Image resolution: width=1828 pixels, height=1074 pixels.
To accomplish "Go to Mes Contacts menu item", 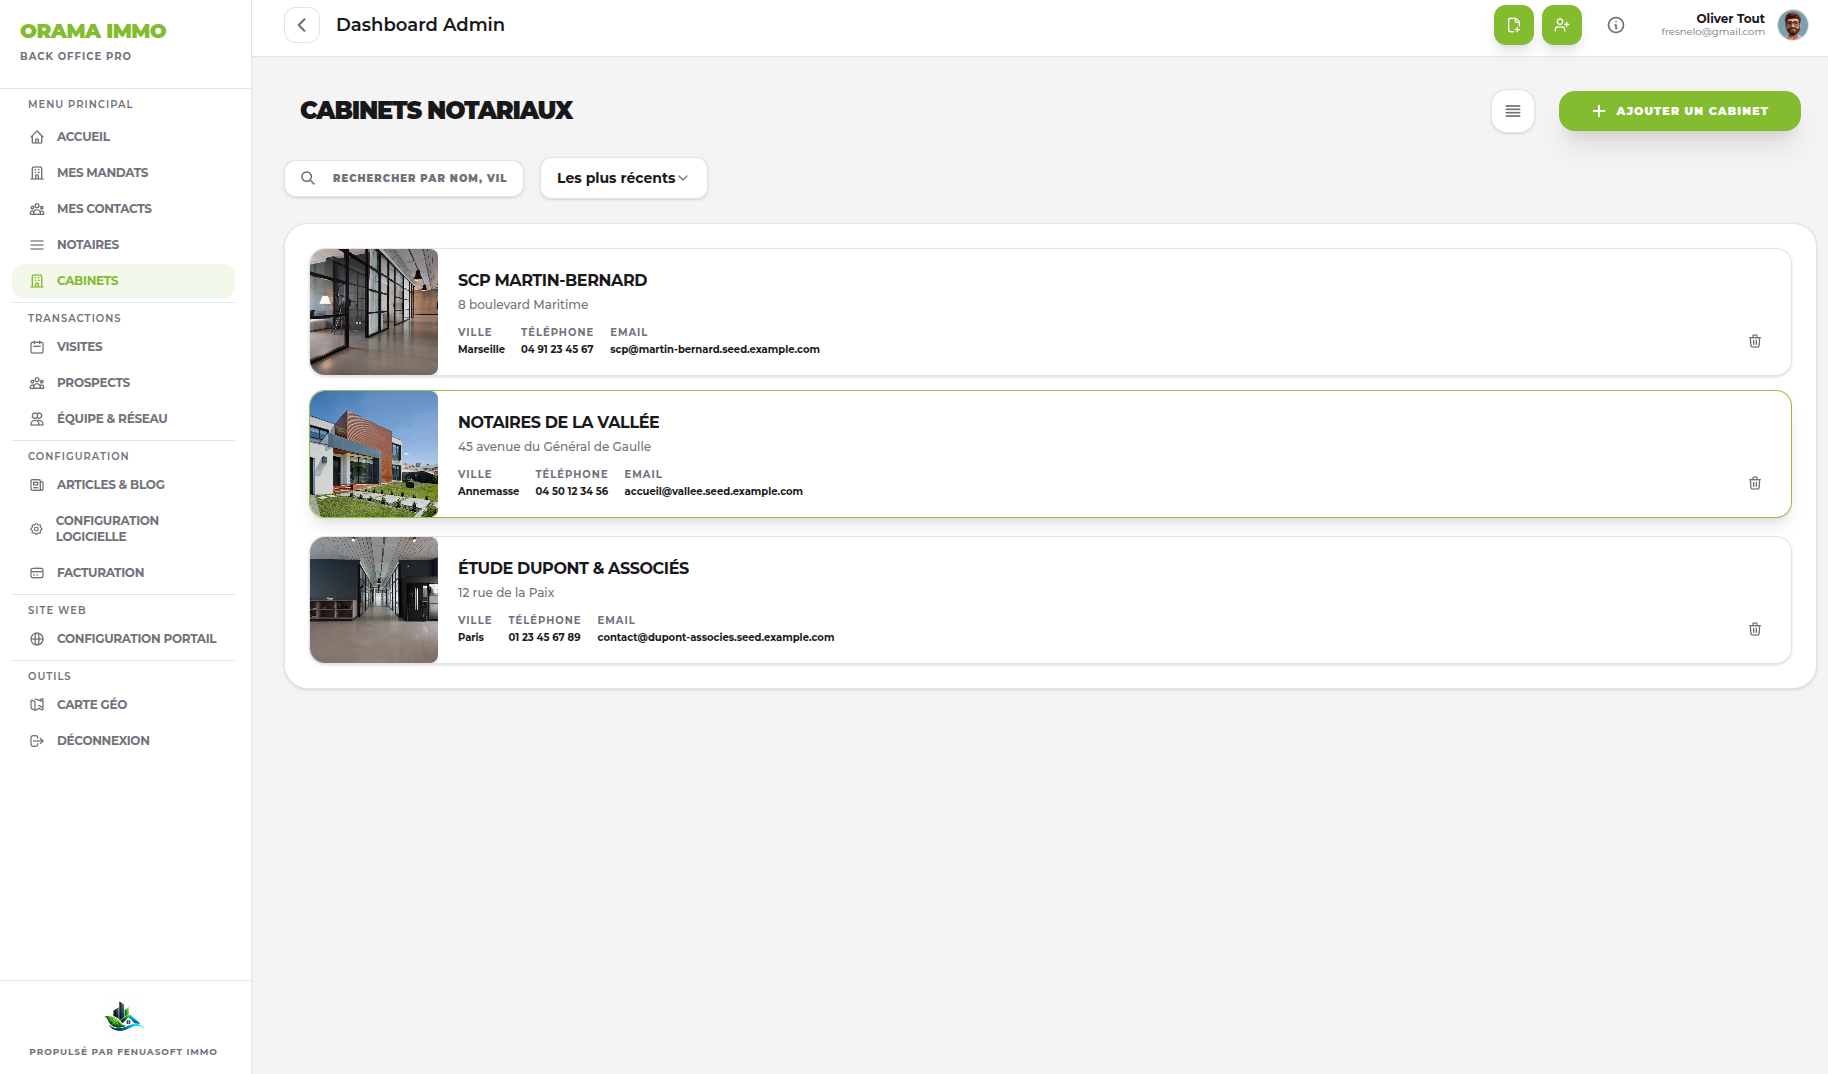I will tap(124, 209).
